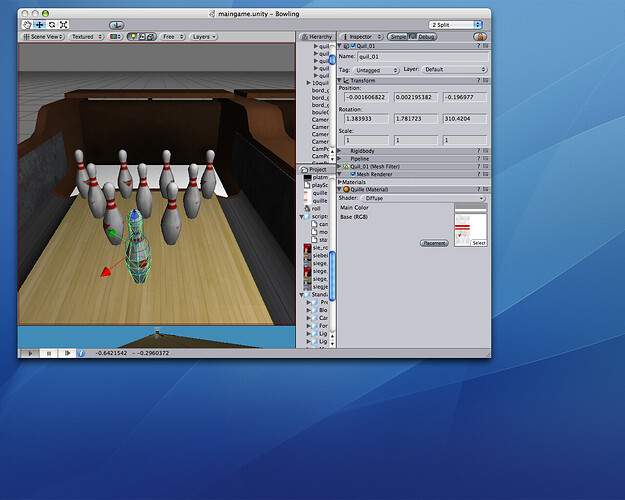
Task: Switch Inspector to Debug mode
Action: [427, 36]
